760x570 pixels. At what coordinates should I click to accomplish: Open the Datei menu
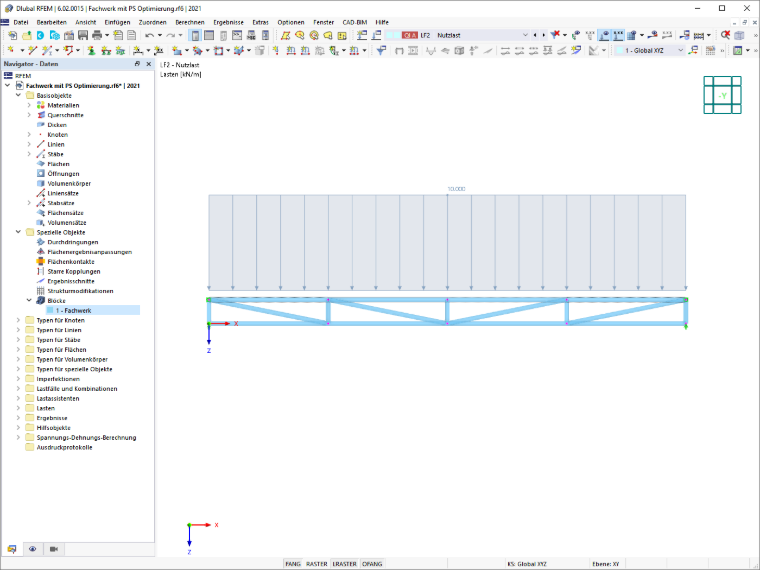click(21, 22)
